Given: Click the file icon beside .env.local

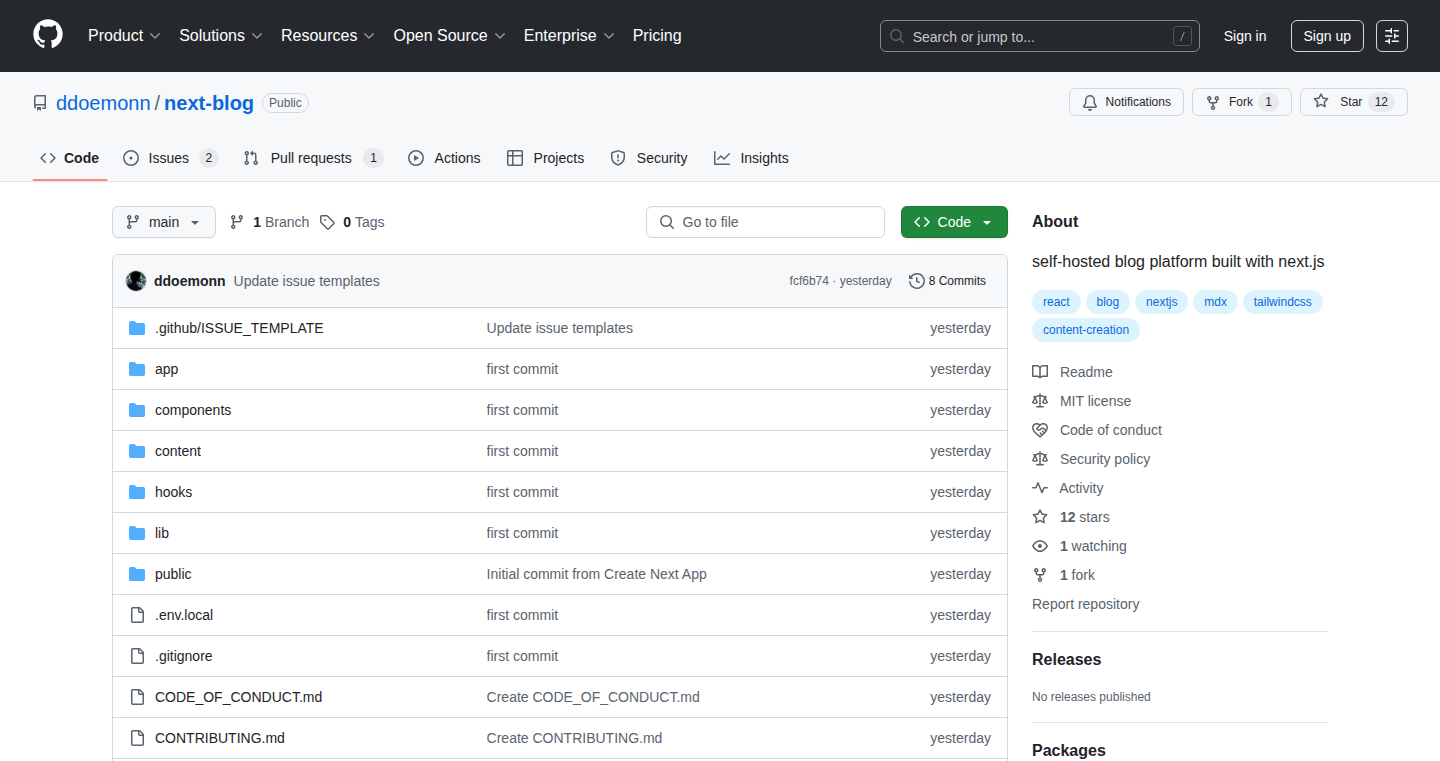Looking at the screenshot, I should point(137,615).
